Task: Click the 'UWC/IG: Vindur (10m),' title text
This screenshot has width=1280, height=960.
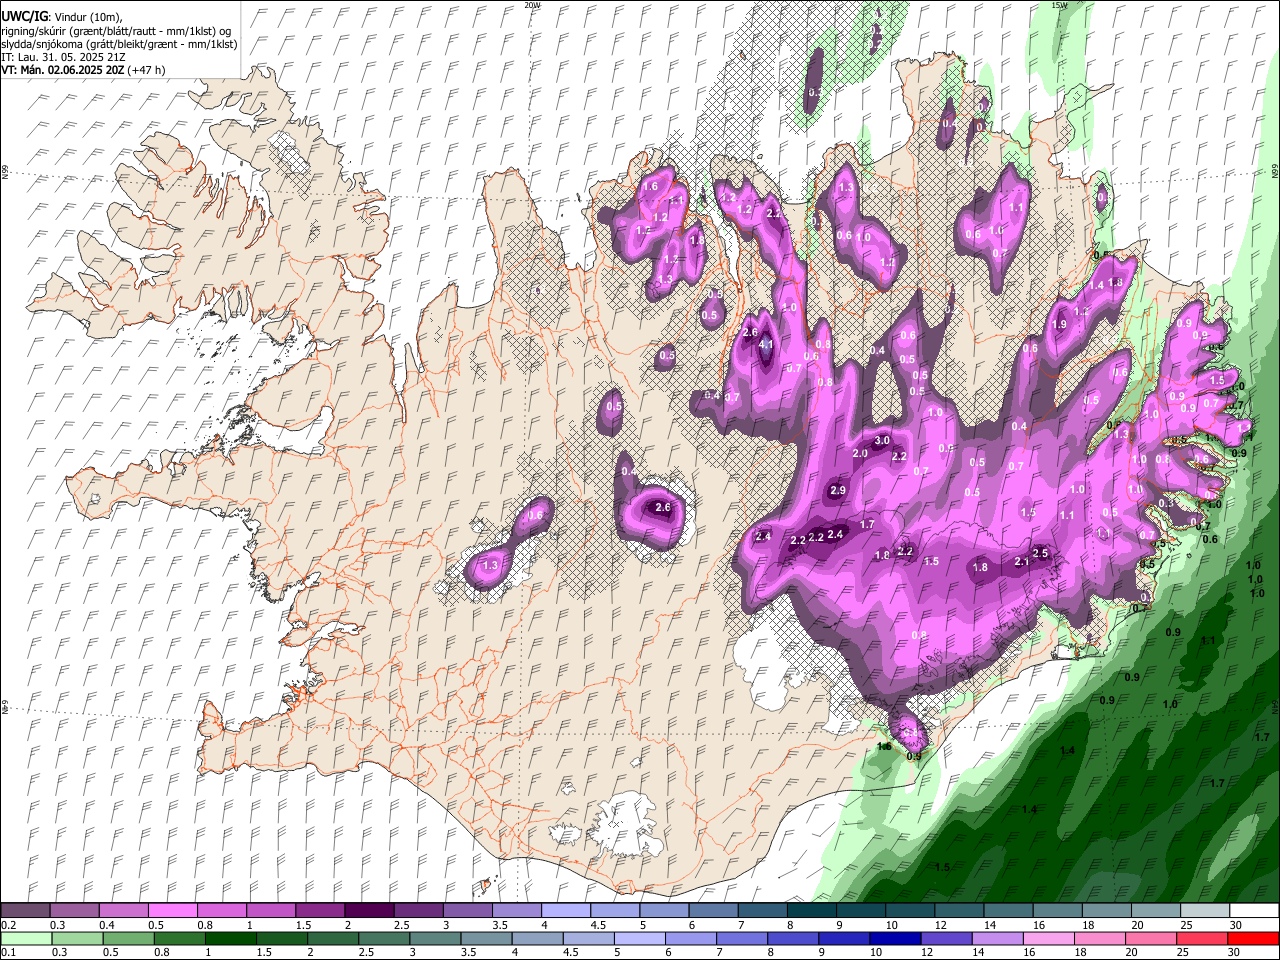Action: click(61, 17)
